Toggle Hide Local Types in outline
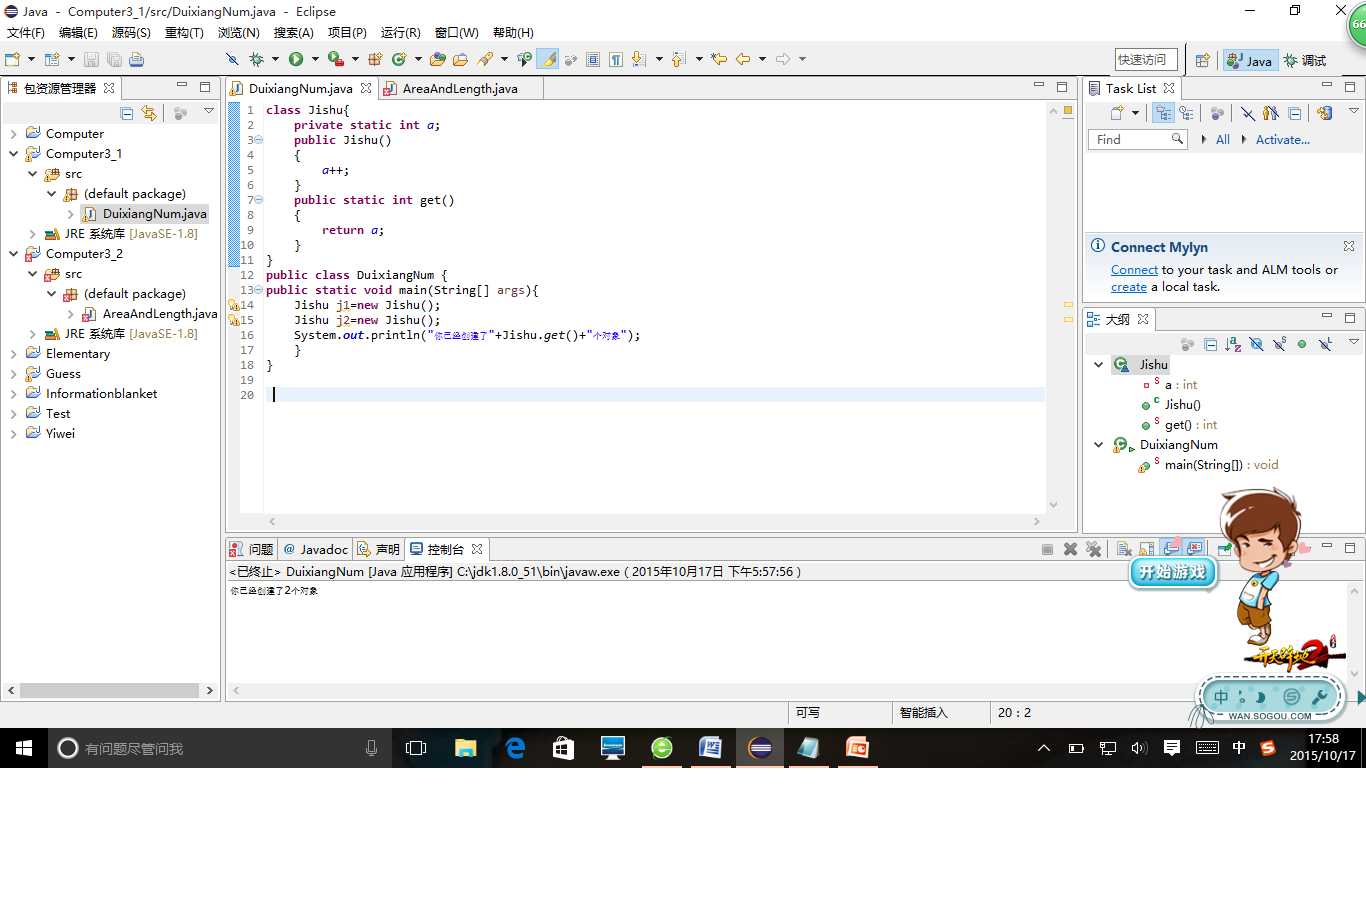This screenshot has width=1366, height=914. (1325, 344)
